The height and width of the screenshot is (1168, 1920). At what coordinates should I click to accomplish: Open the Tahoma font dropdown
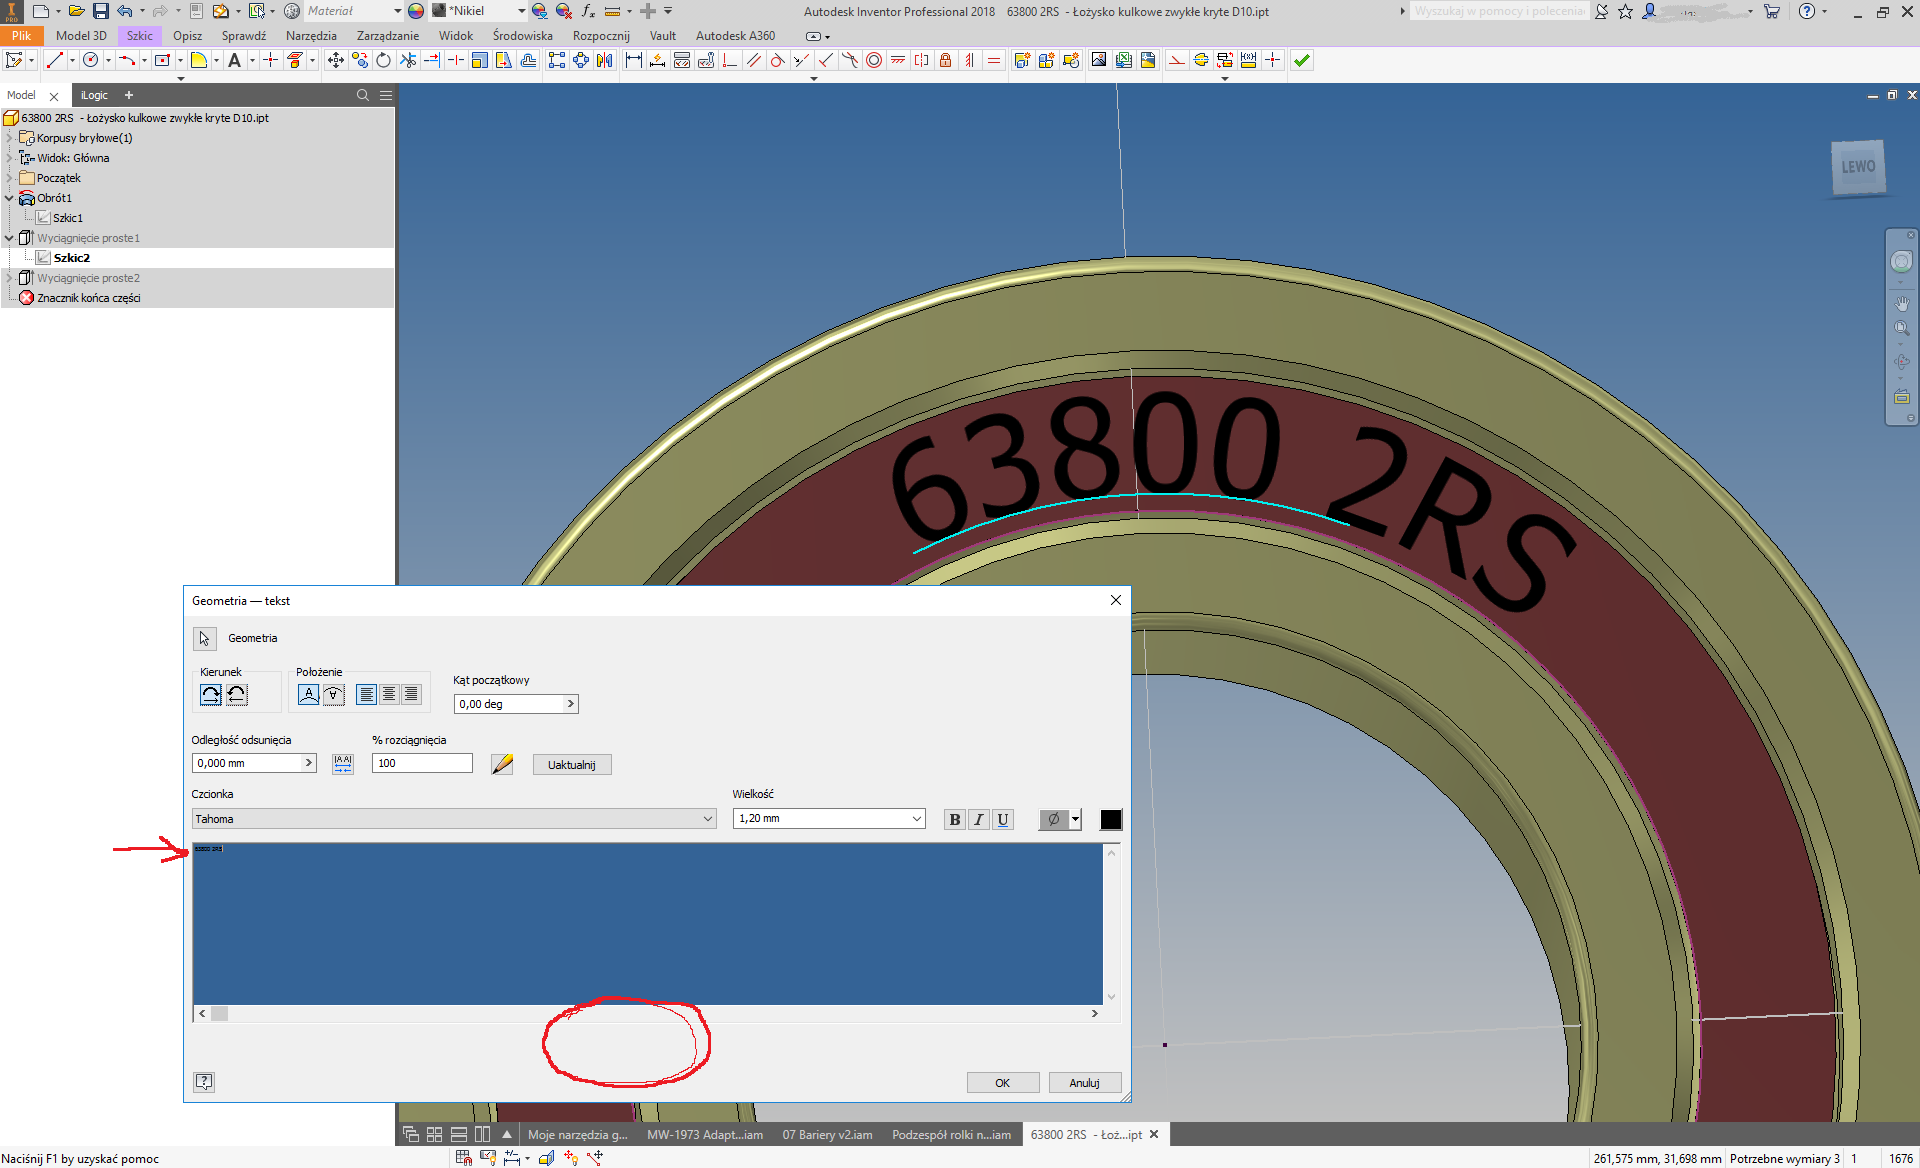(708, 819)
